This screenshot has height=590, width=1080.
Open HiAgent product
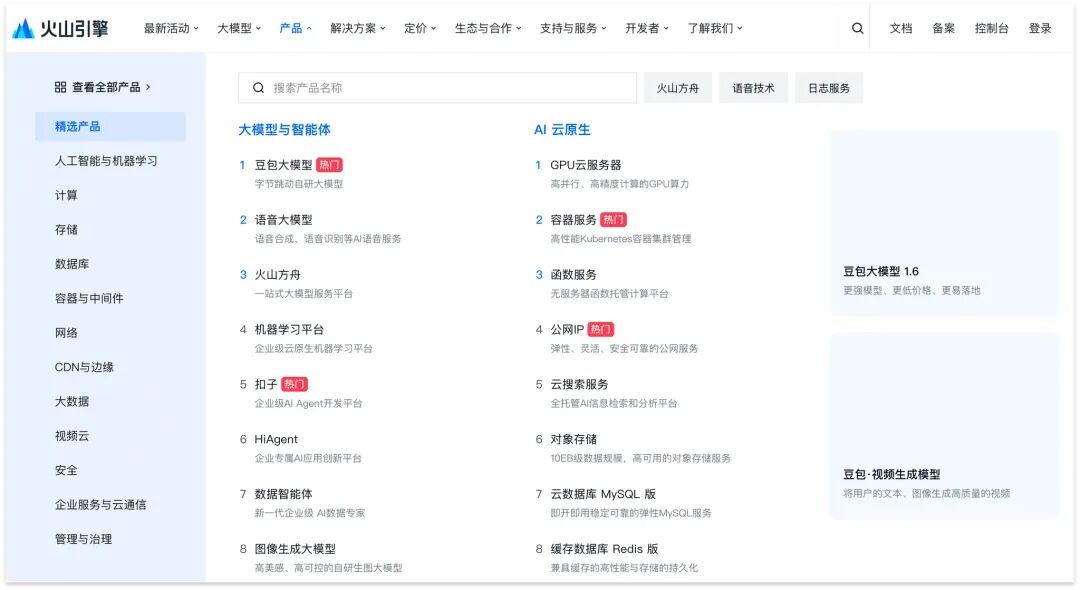pyautogui.click(x=276, y=439)
